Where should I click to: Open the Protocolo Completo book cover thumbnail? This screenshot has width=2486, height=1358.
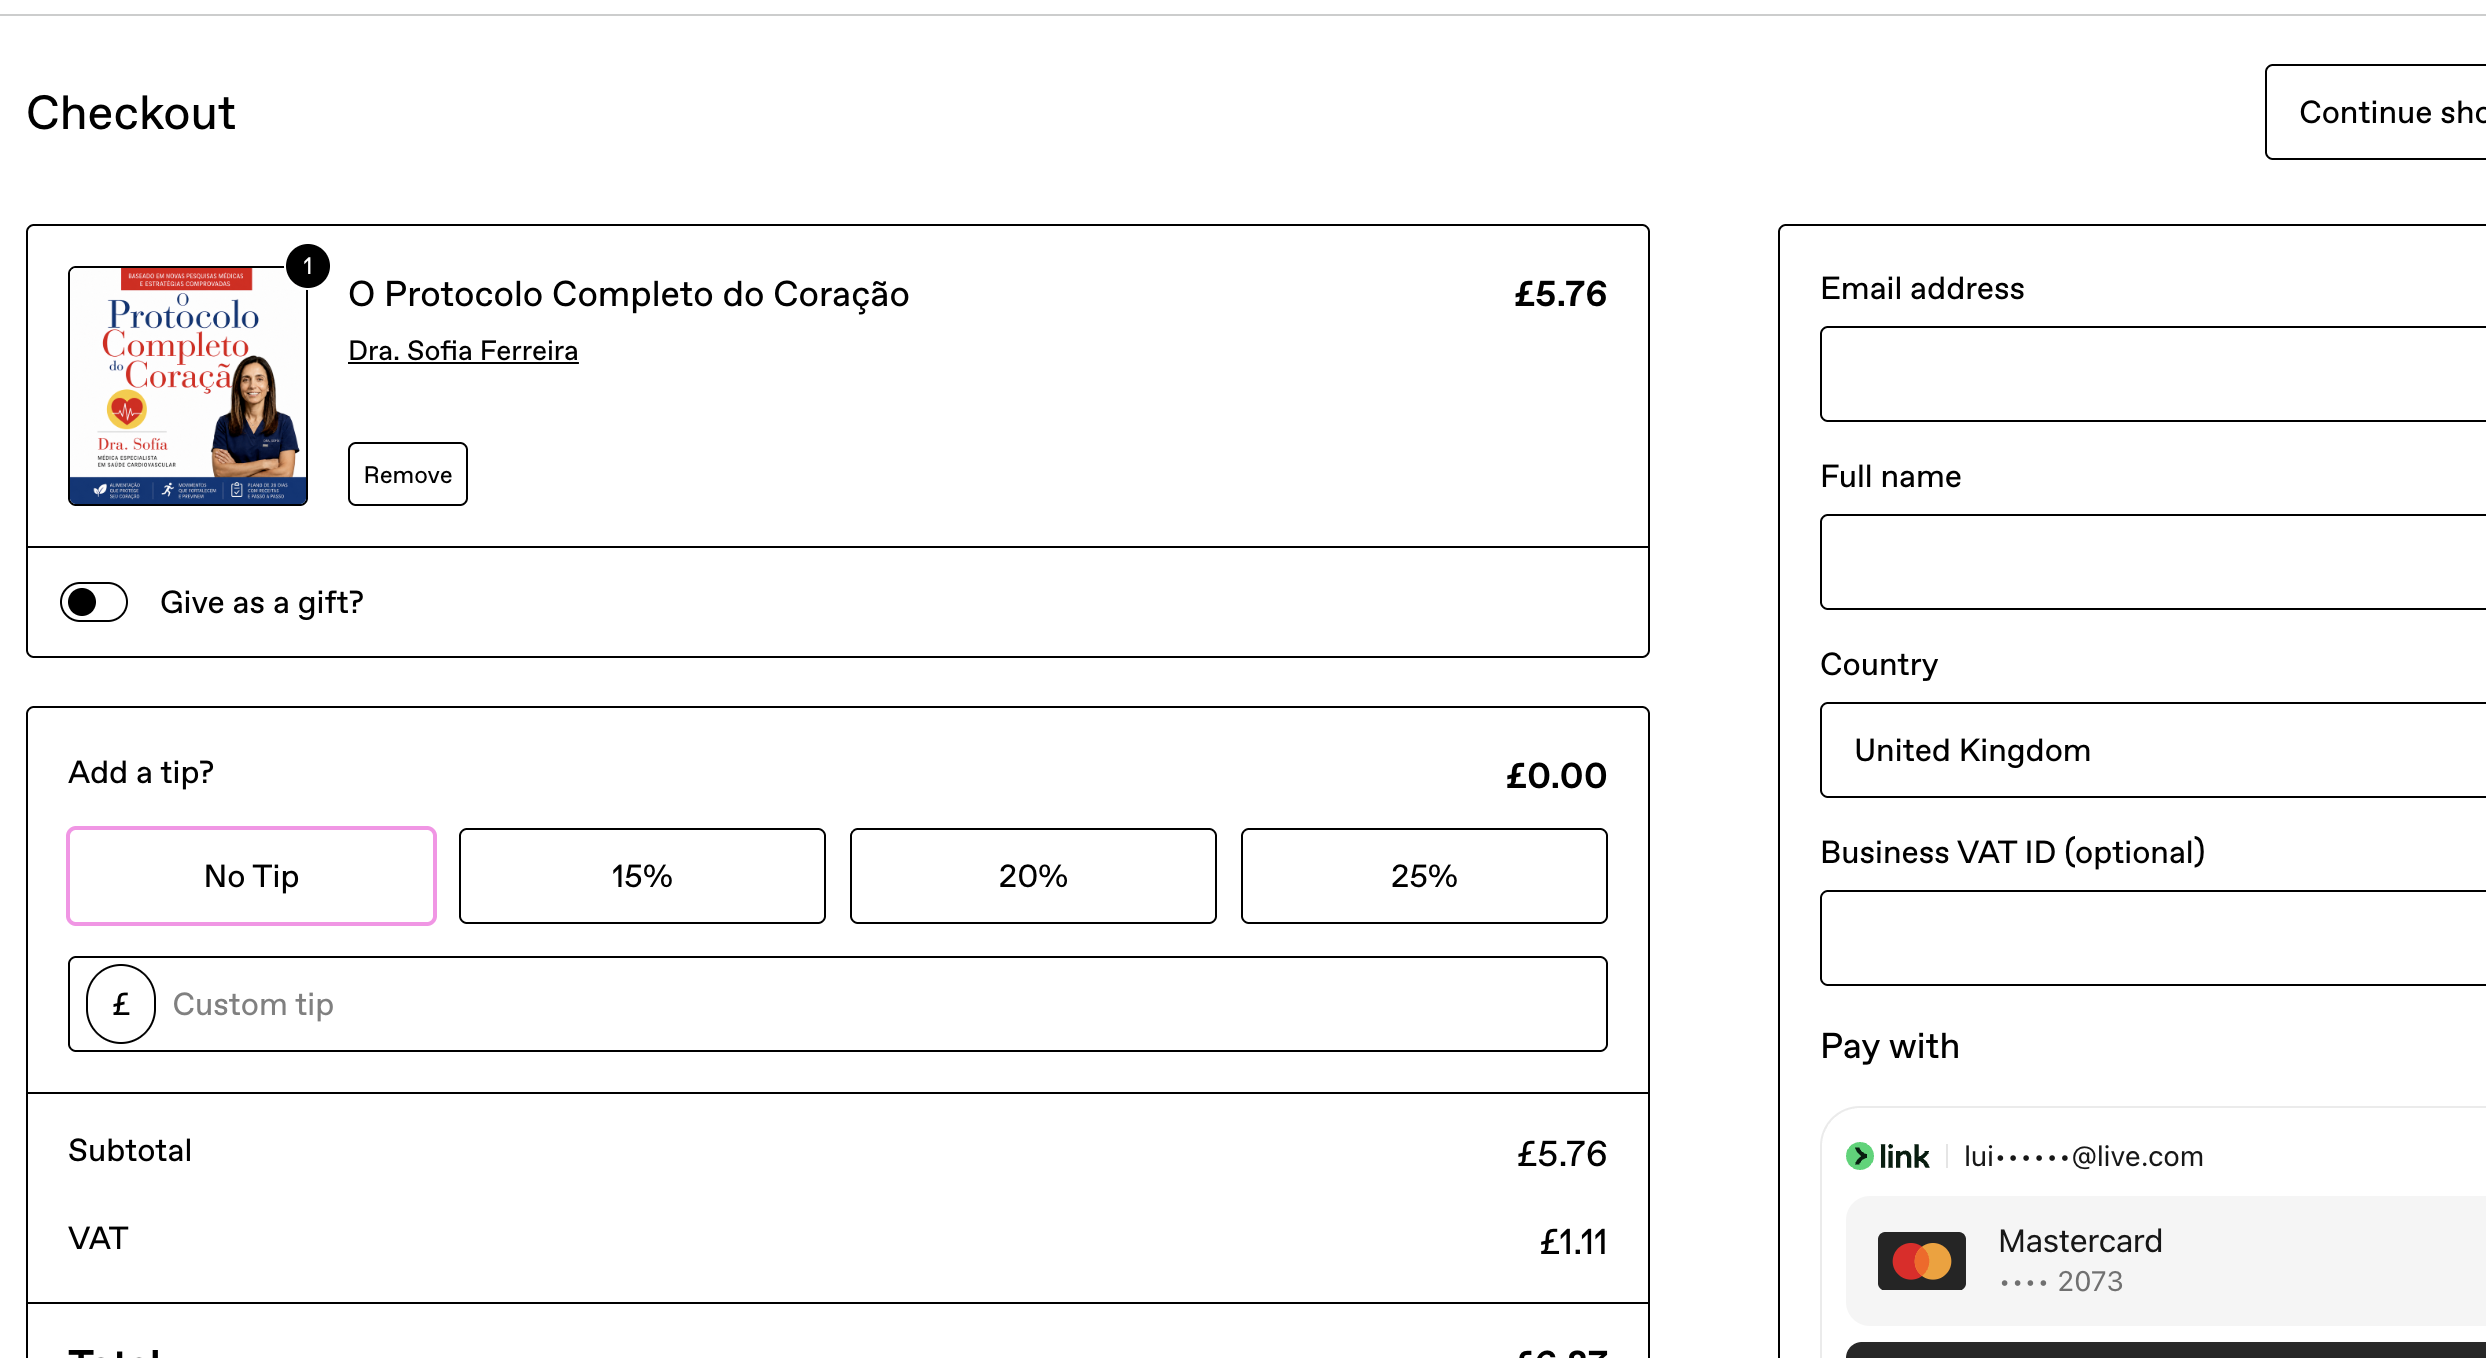coord(188,386)
